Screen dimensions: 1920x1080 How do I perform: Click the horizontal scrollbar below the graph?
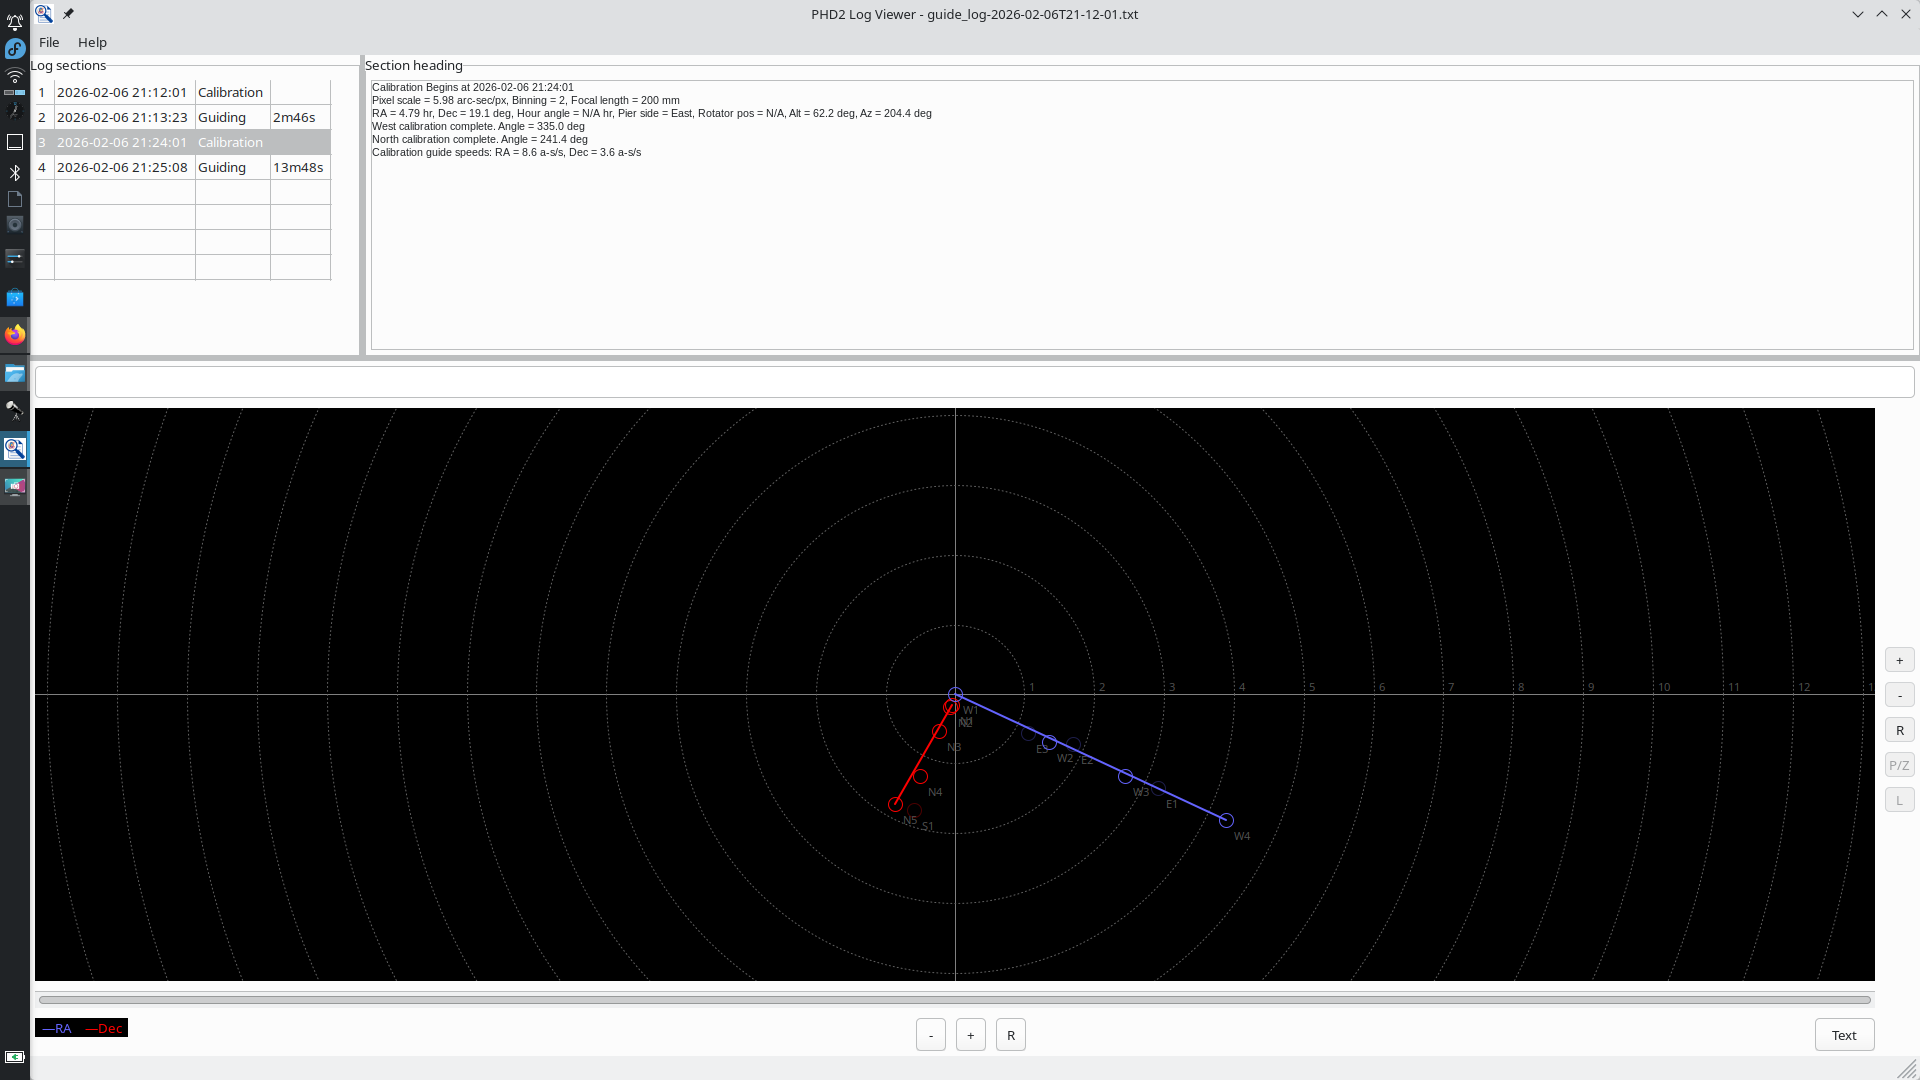coord(955,1000)
